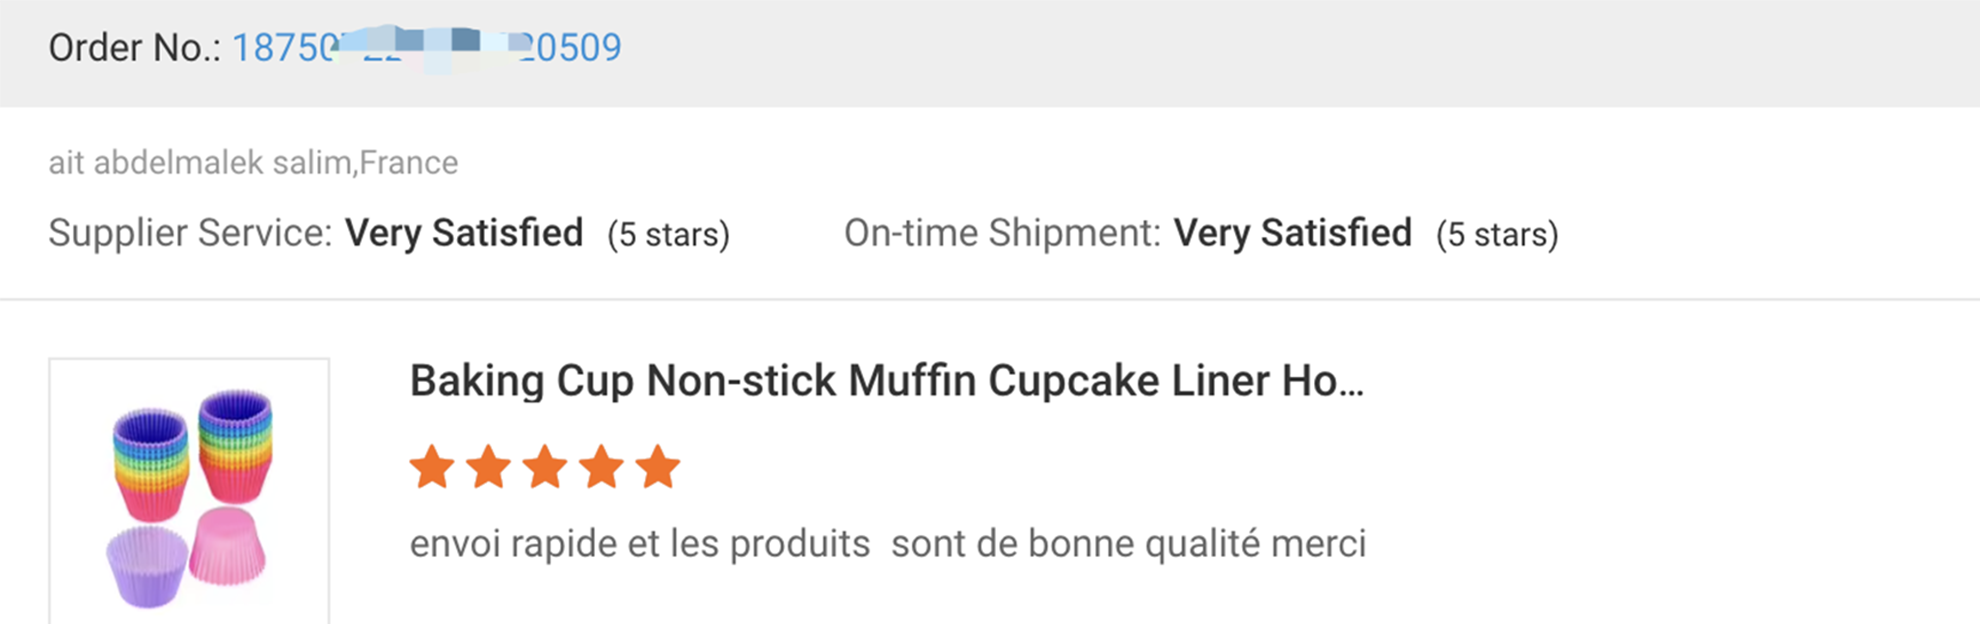Viewport: 1980px width, 624px height.
Task: Click the third orange rating star
Action: point(545,467)
